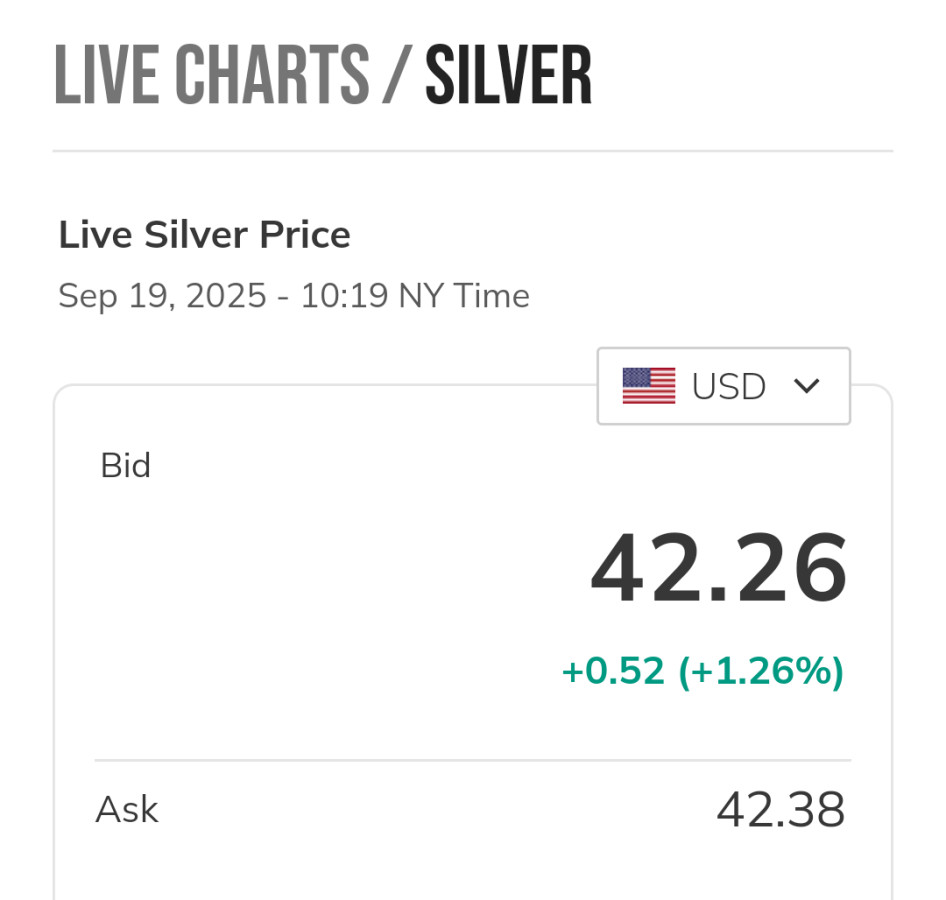Click the SILVER breadcrumb title
Image resolution: width=946 pixels, height=900 pixels.
pos(508,76)
